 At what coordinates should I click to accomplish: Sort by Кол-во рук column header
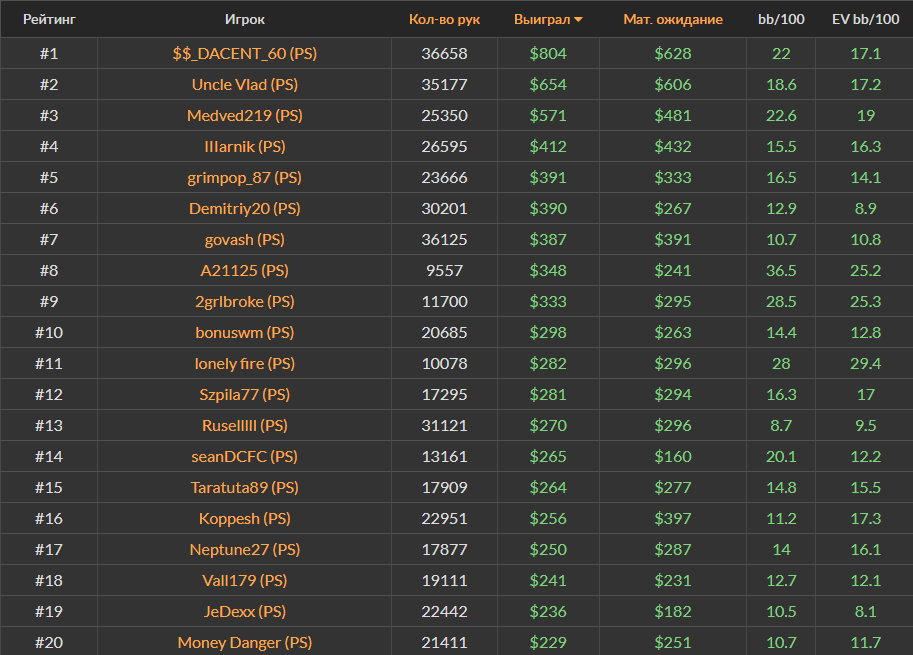444,20
